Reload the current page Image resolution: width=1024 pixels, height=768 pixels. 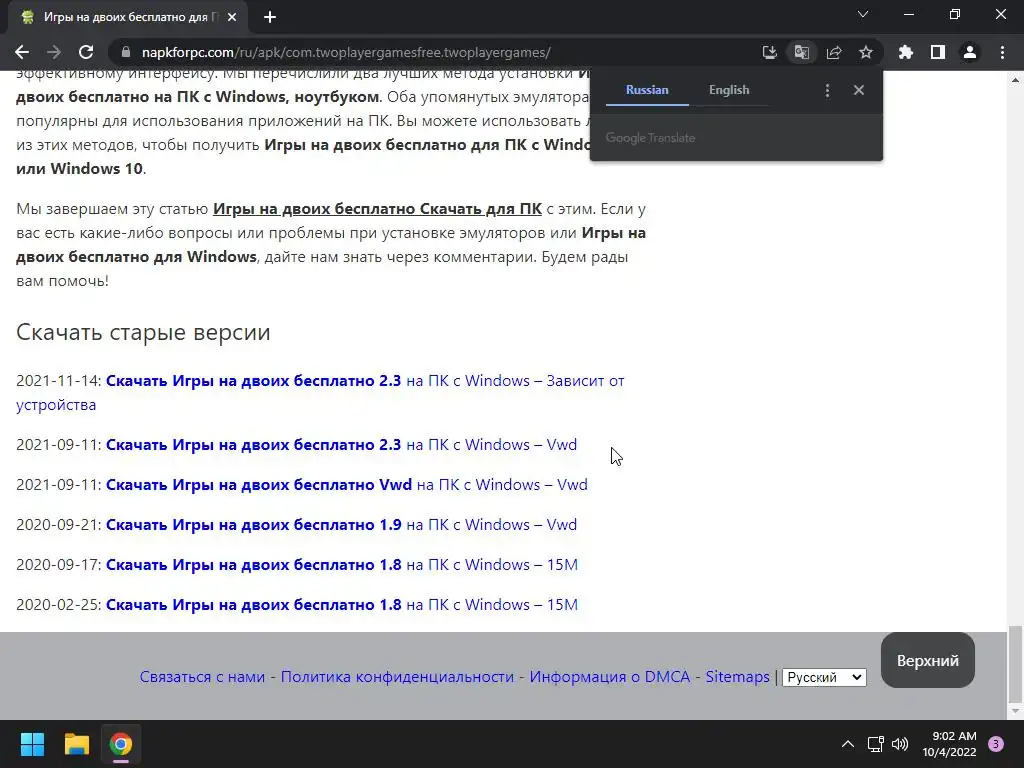coord(86,52)
